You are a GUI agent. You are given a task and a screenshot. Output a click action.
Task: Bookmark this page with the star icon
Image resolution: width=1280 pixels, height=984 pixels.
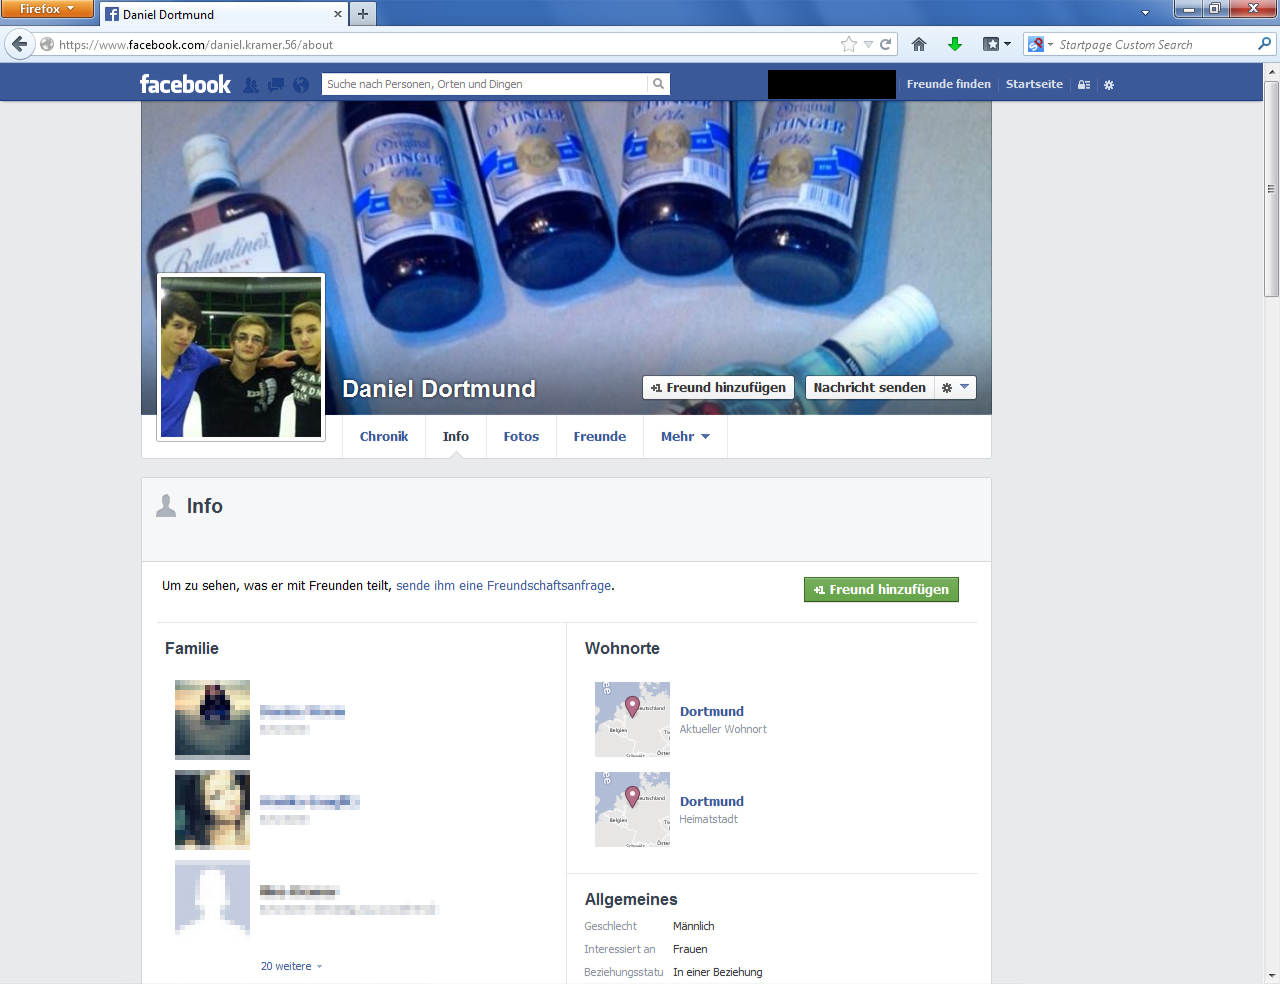[x=849, y=44]
